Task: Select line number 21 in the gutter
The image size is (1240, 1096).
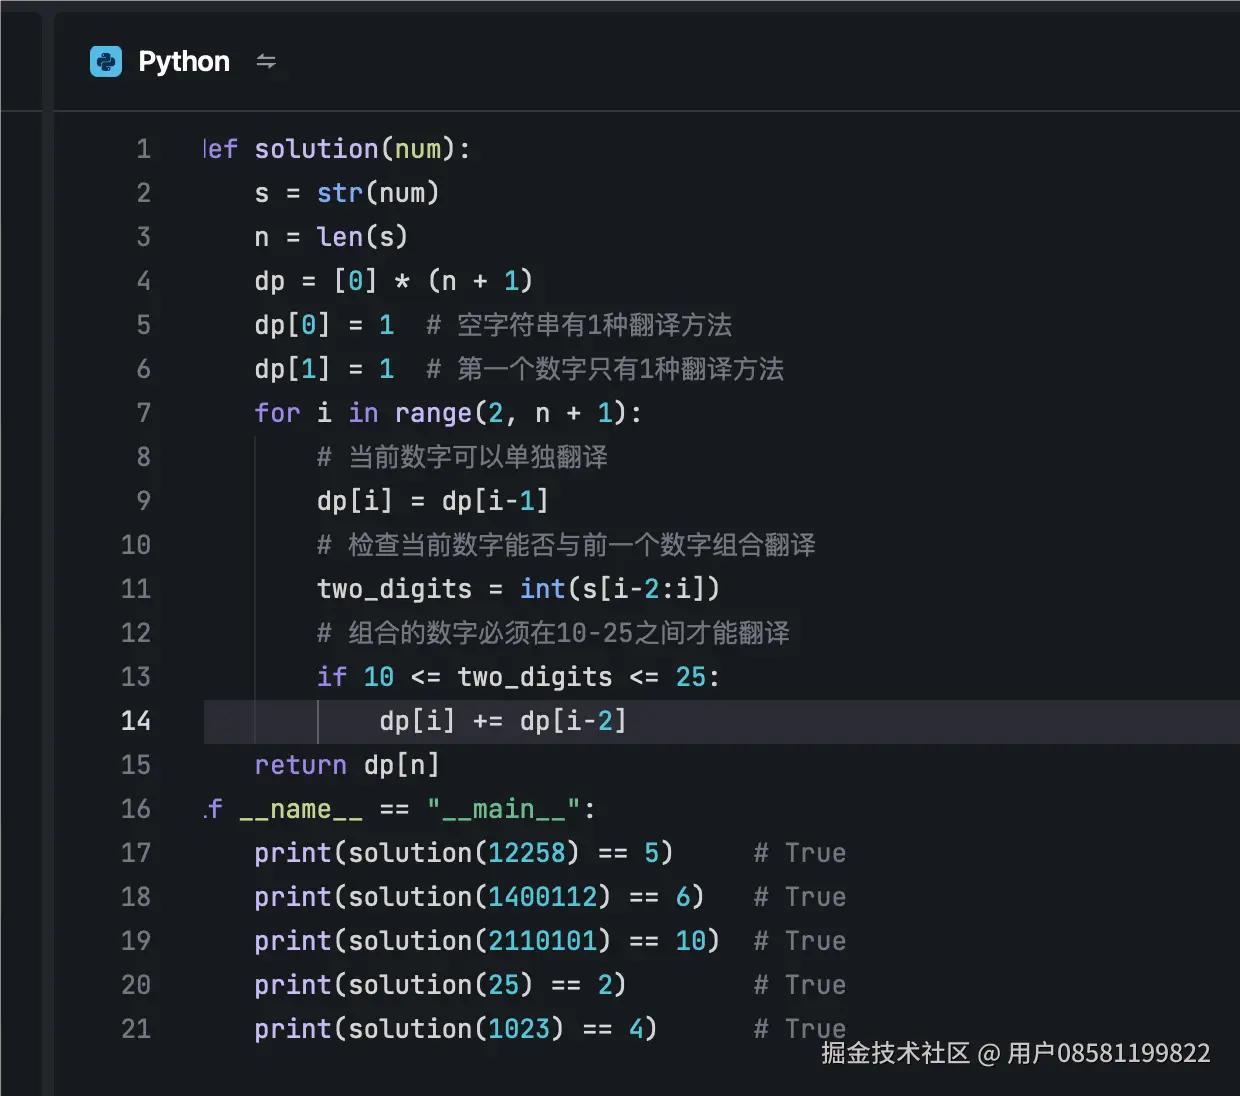Action: click(x=135, y=1029)
